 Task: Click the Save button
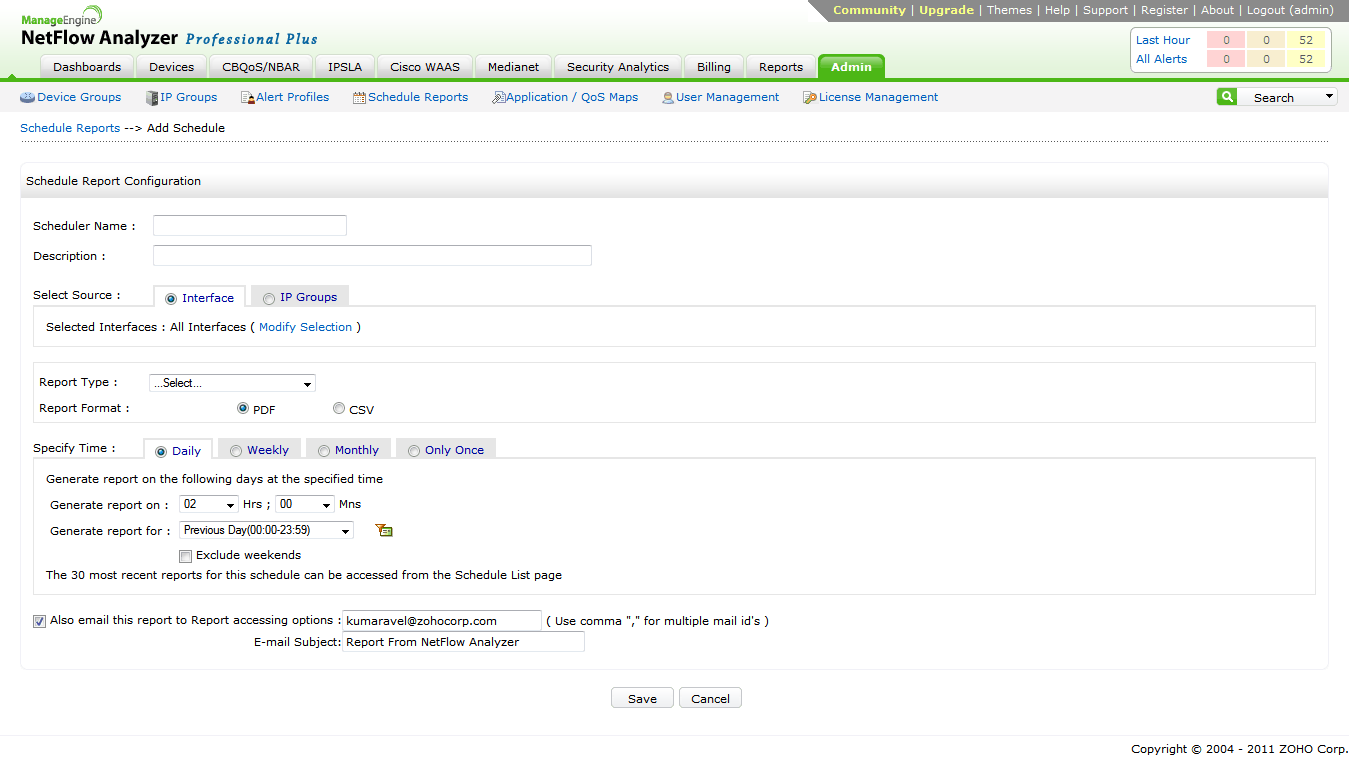tap(642, 699)
